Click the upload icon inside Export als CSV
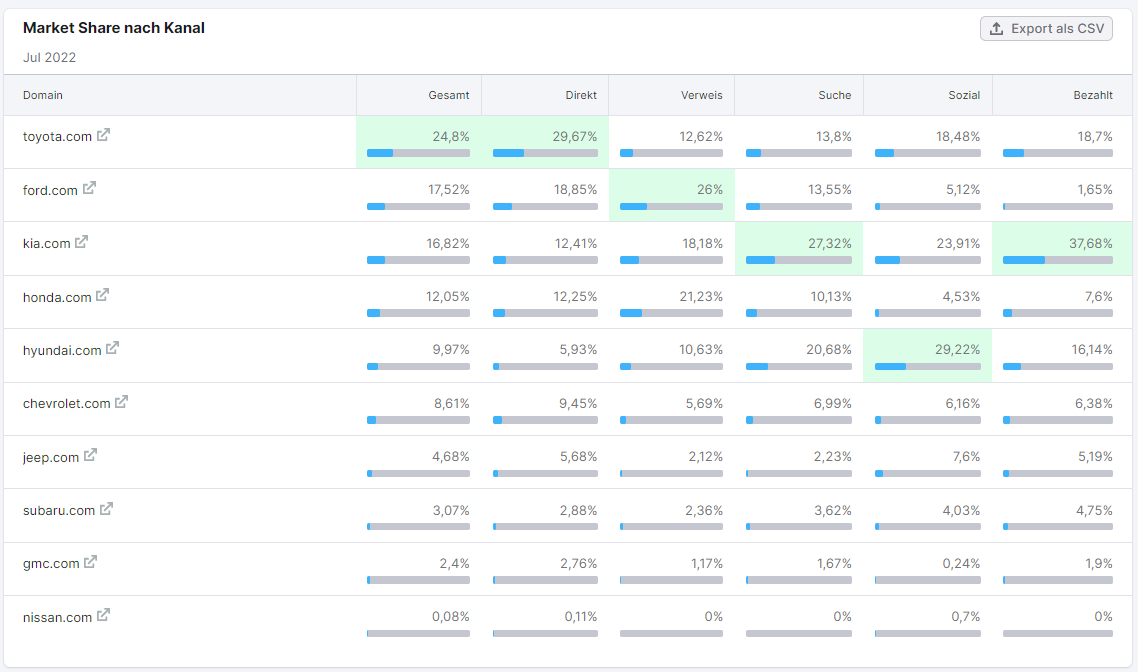 point(996,28)
